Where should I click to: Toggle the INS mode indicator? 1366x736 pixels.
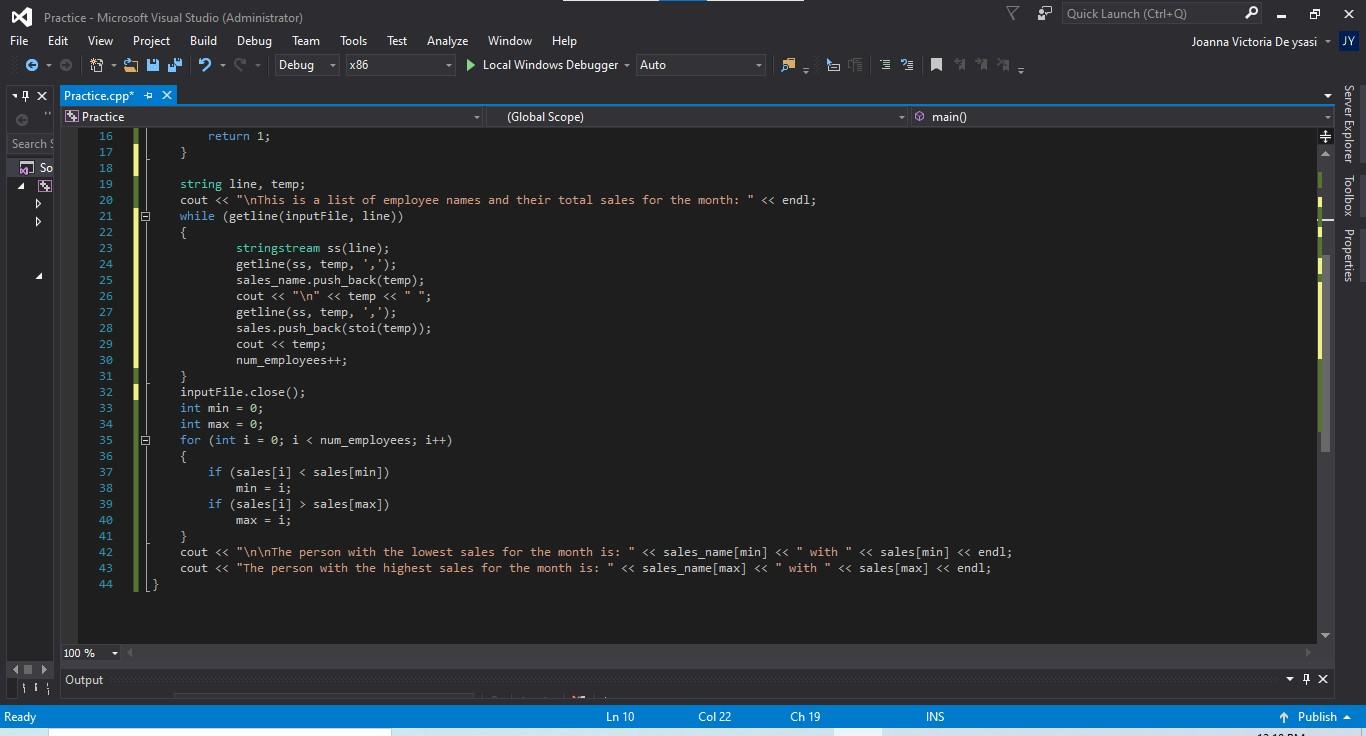tap(934, 716)
